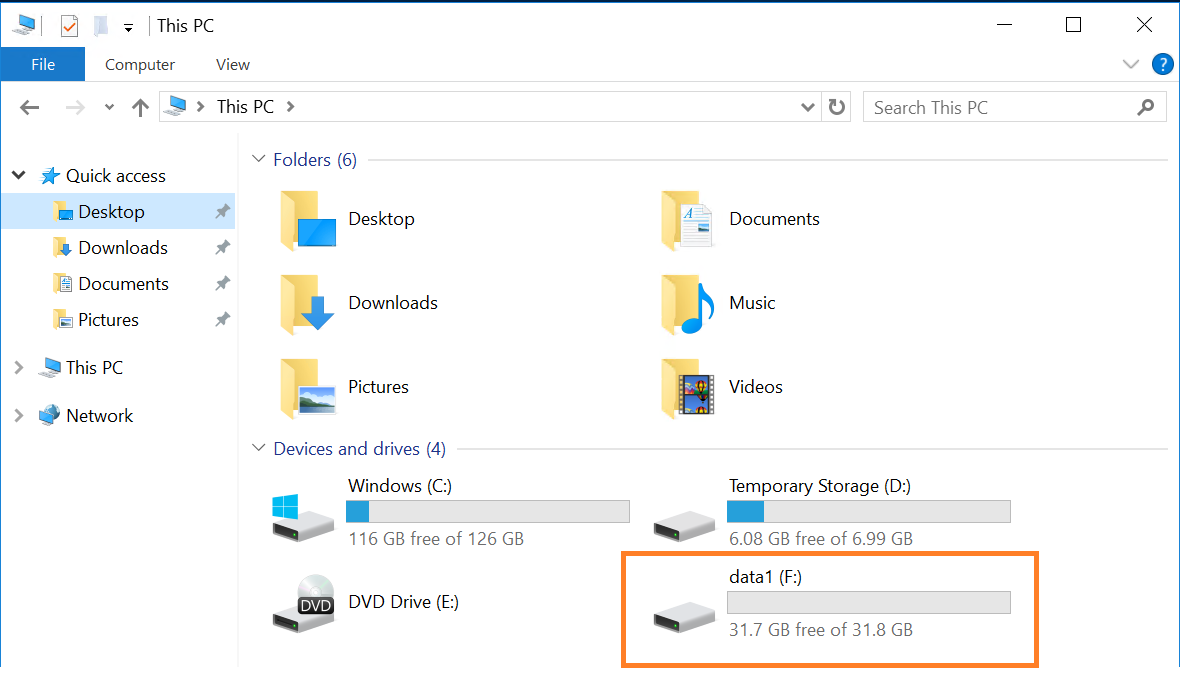Collapse the Devices and drives group

[x=259, y=449]
